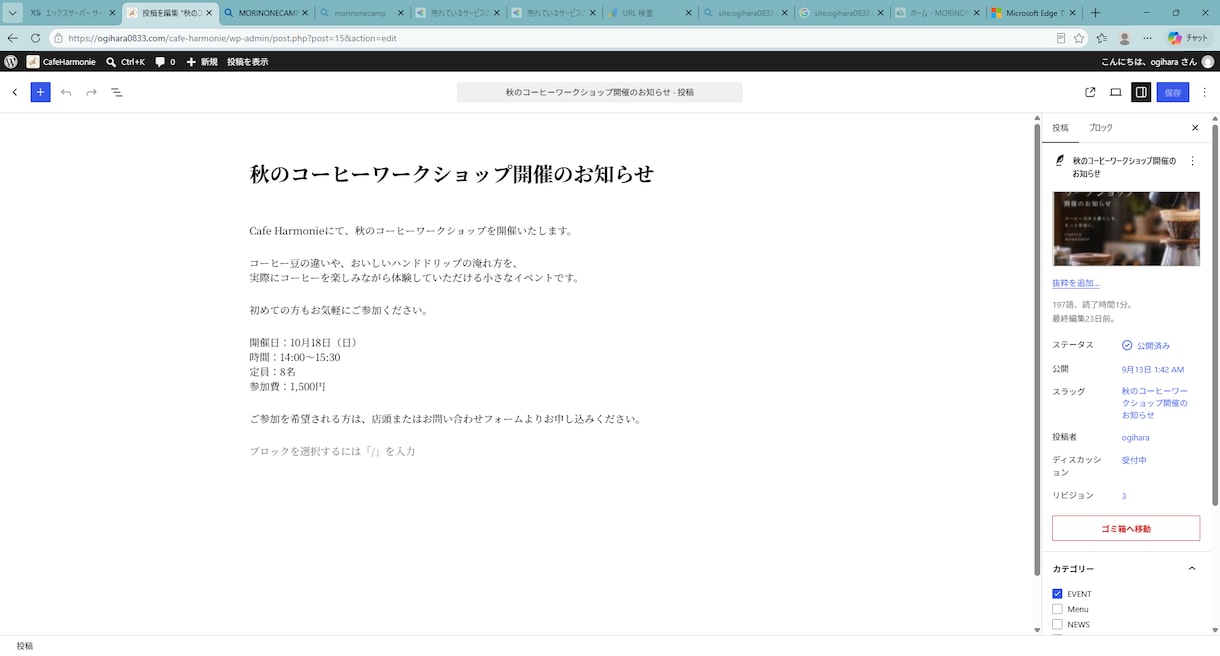
Task: Click the browser refresh button
Action: pos(35,38)
